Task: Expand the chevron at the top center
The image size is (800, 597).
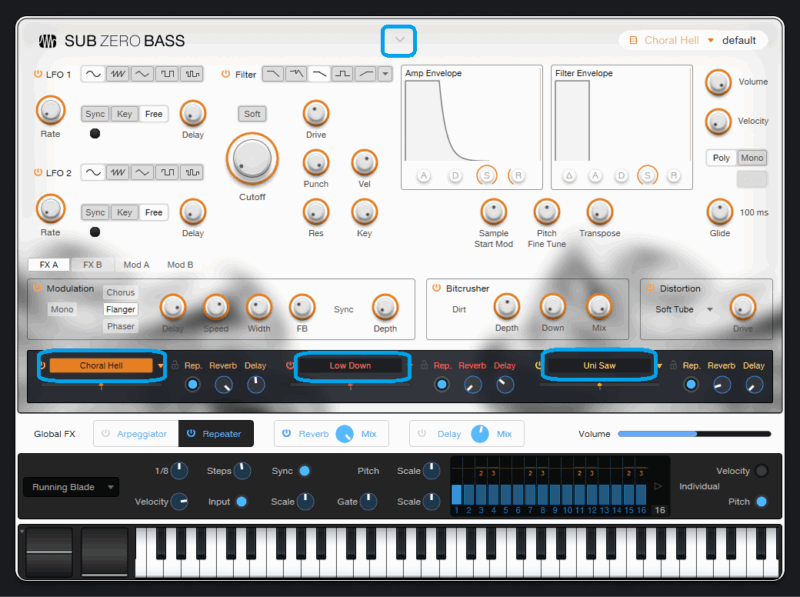Action: tap(399, 40)
